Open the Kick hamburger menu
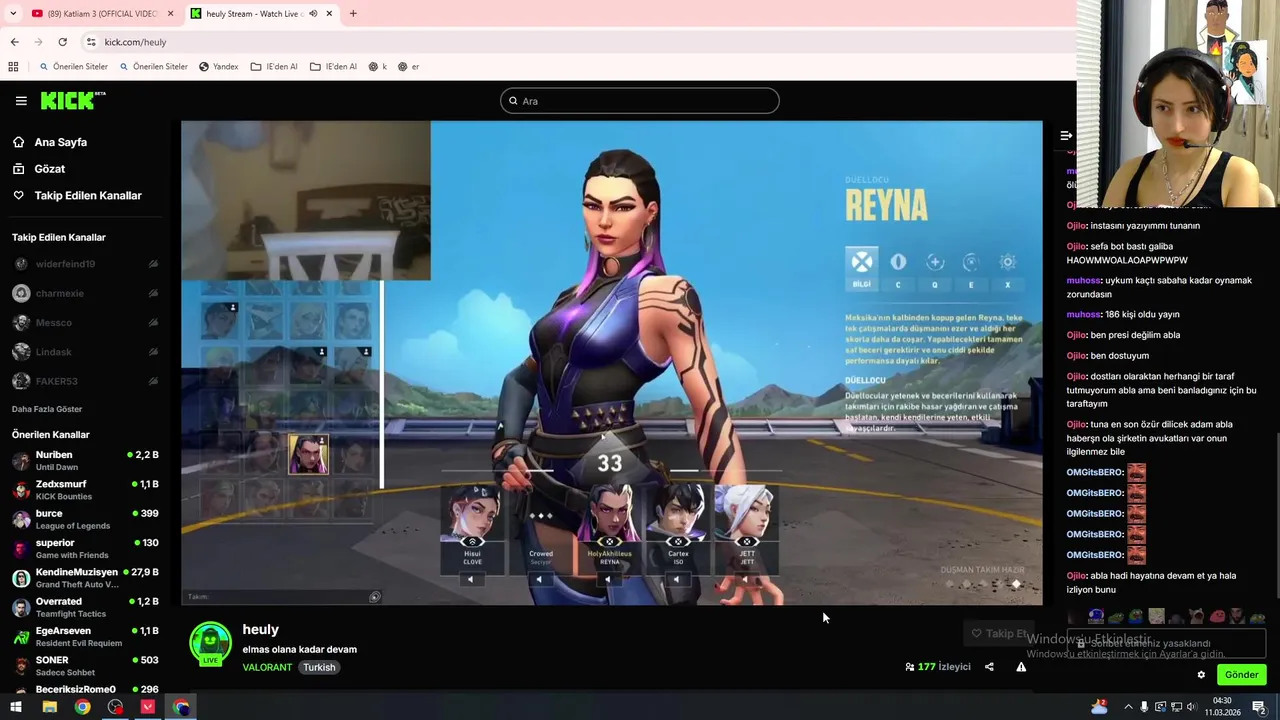 (21, 101)
